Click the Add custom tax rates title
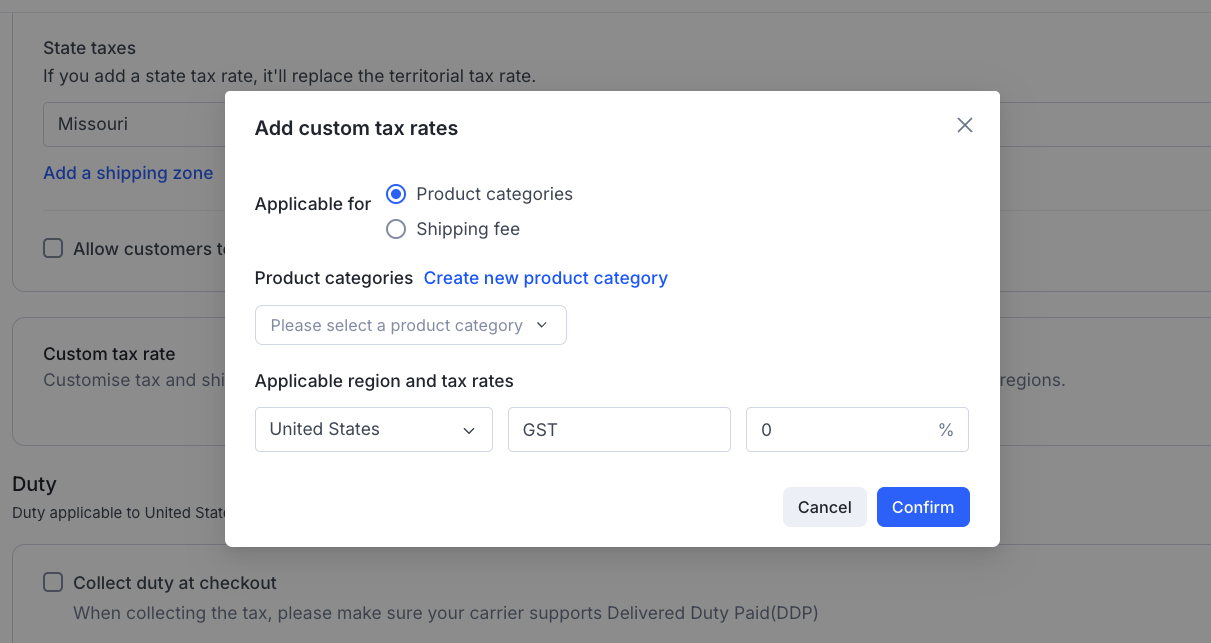Image resolution: width=1211 pixels, height=643 pixels. [356, 128]
